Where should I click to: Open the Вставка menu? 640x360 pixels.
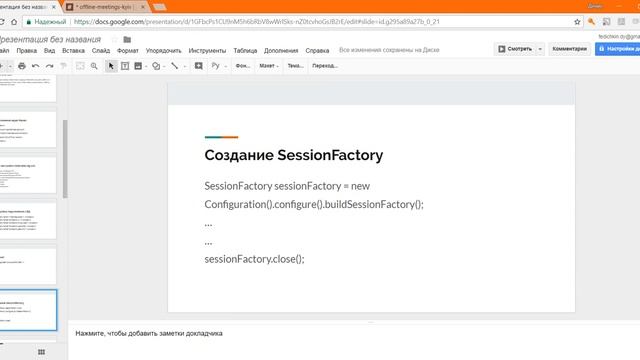73,51
